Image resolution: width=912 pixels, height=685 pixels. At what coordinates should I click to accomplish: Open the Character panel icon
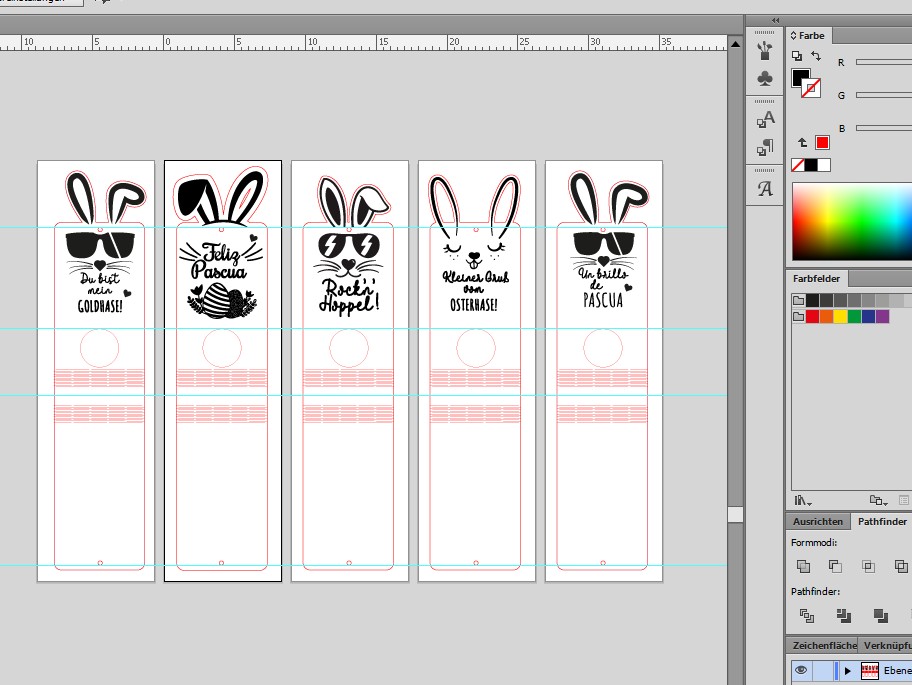click(x=765, y=119)
